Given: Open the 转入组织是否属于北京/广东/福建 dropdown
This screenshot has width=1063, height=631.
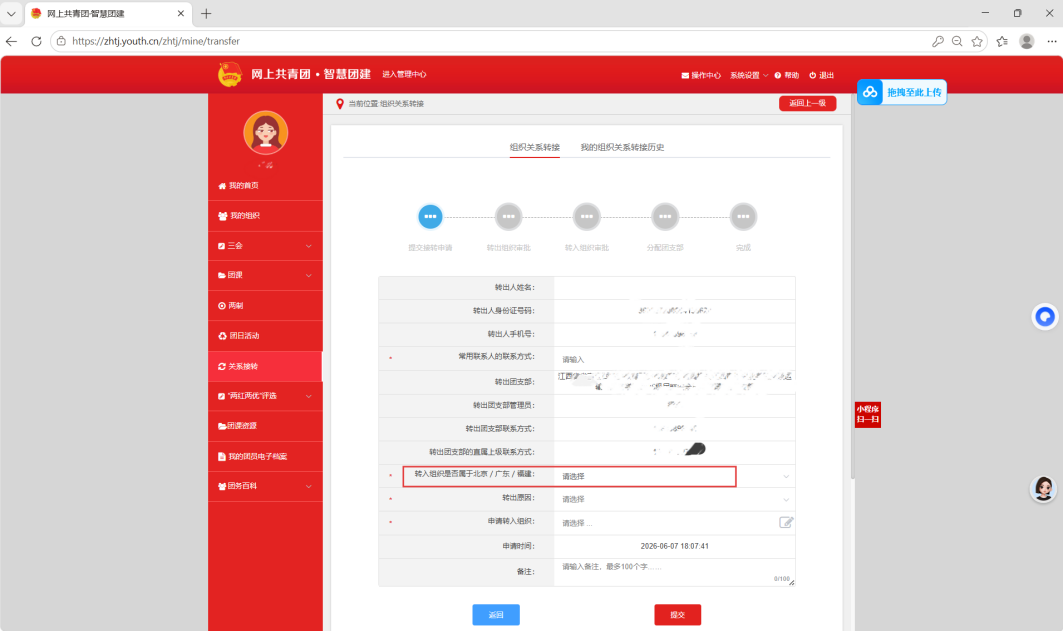Looking at the screenshot, I should (675, 476).
